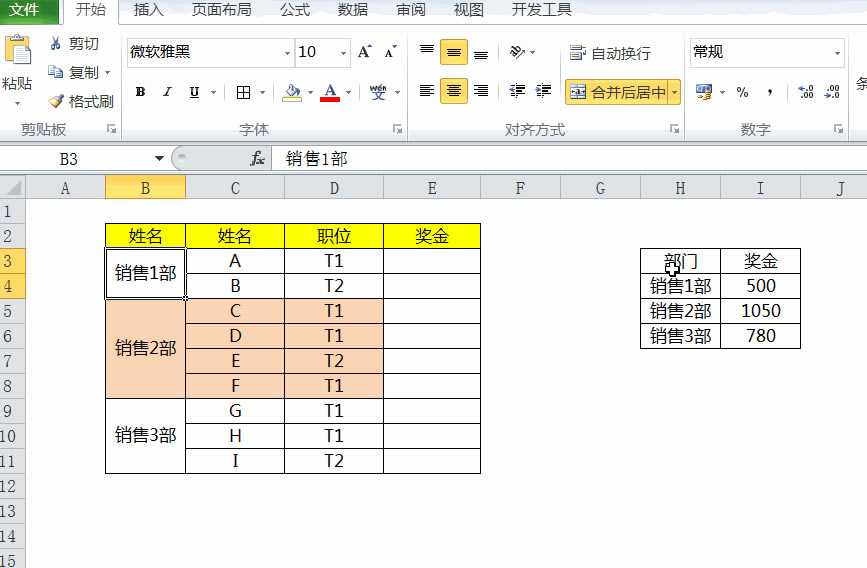This screenshot has height=568, width=867.
Task: Expand the Name Box dropdown
Action: [x=159, y=159]
